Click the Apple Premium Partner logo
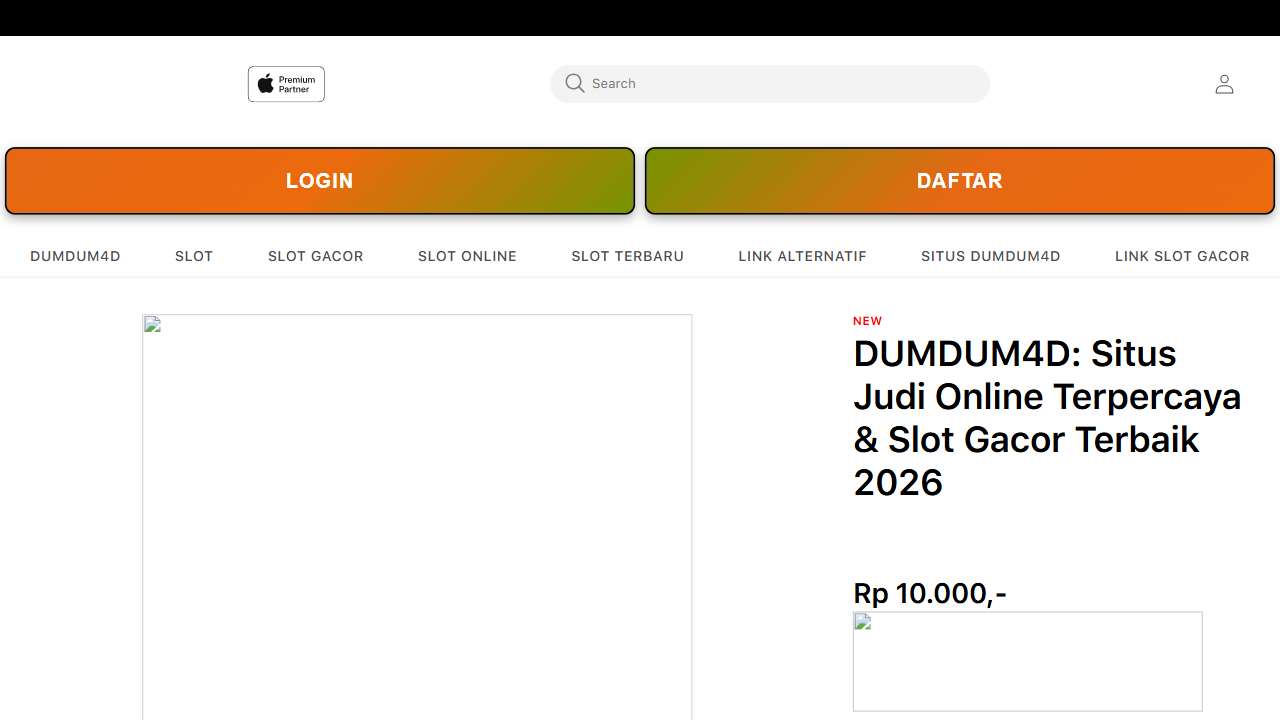 (286, 84)
